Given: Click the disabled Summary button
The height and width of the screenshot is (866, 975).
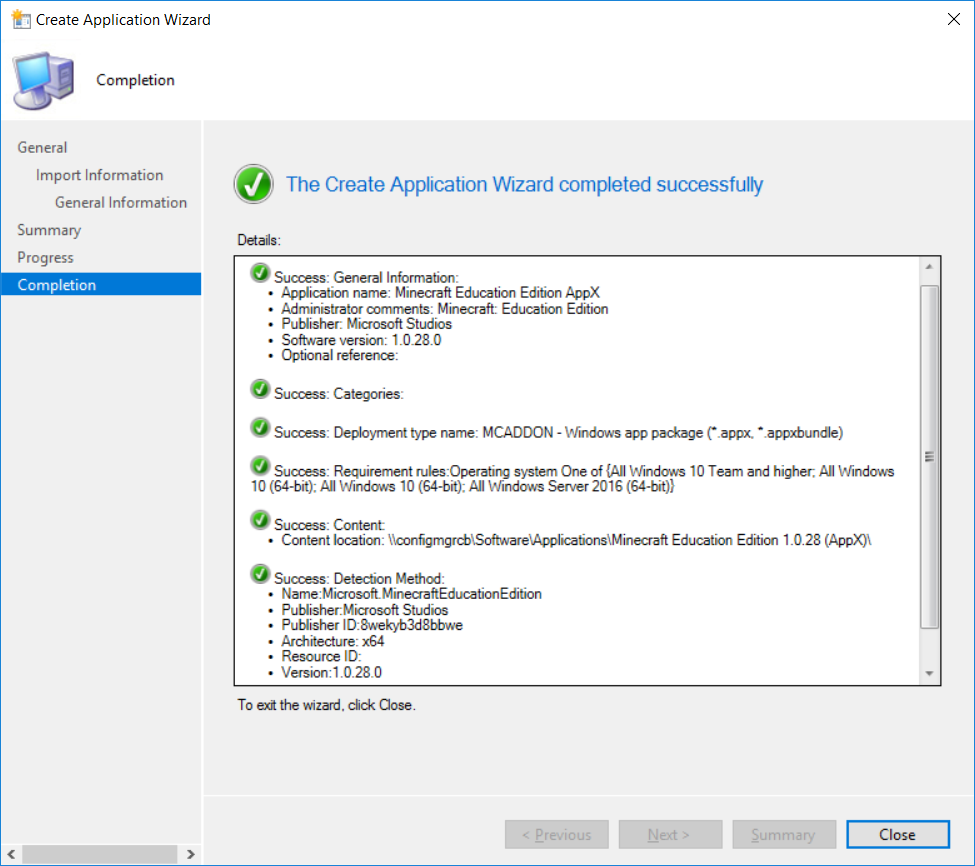Looking at the screenshot, I should pyautogui.click(x=783, y=834).
